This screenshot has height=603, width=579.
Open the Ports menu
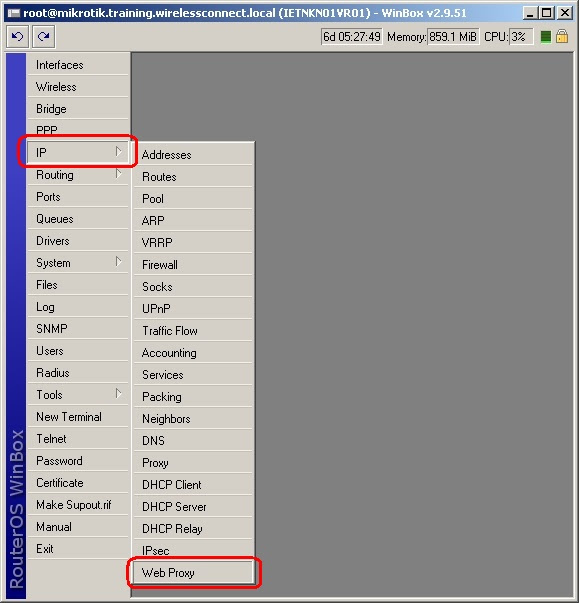click(78, 197)
